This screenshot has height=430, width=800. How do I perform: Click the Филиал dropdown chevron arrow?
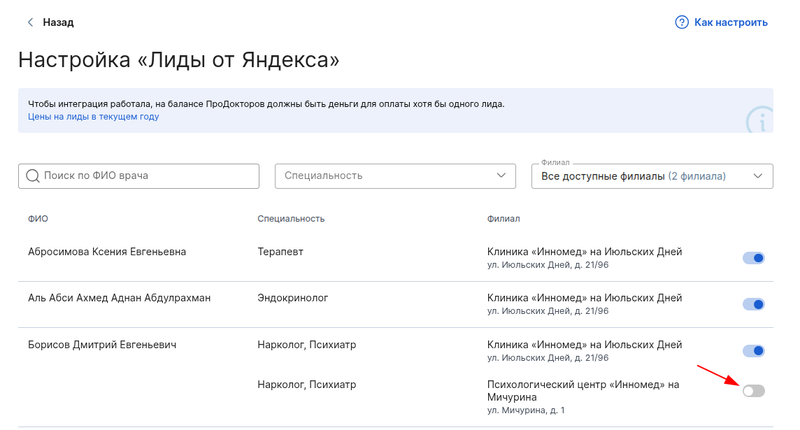[x=758, y=176]
